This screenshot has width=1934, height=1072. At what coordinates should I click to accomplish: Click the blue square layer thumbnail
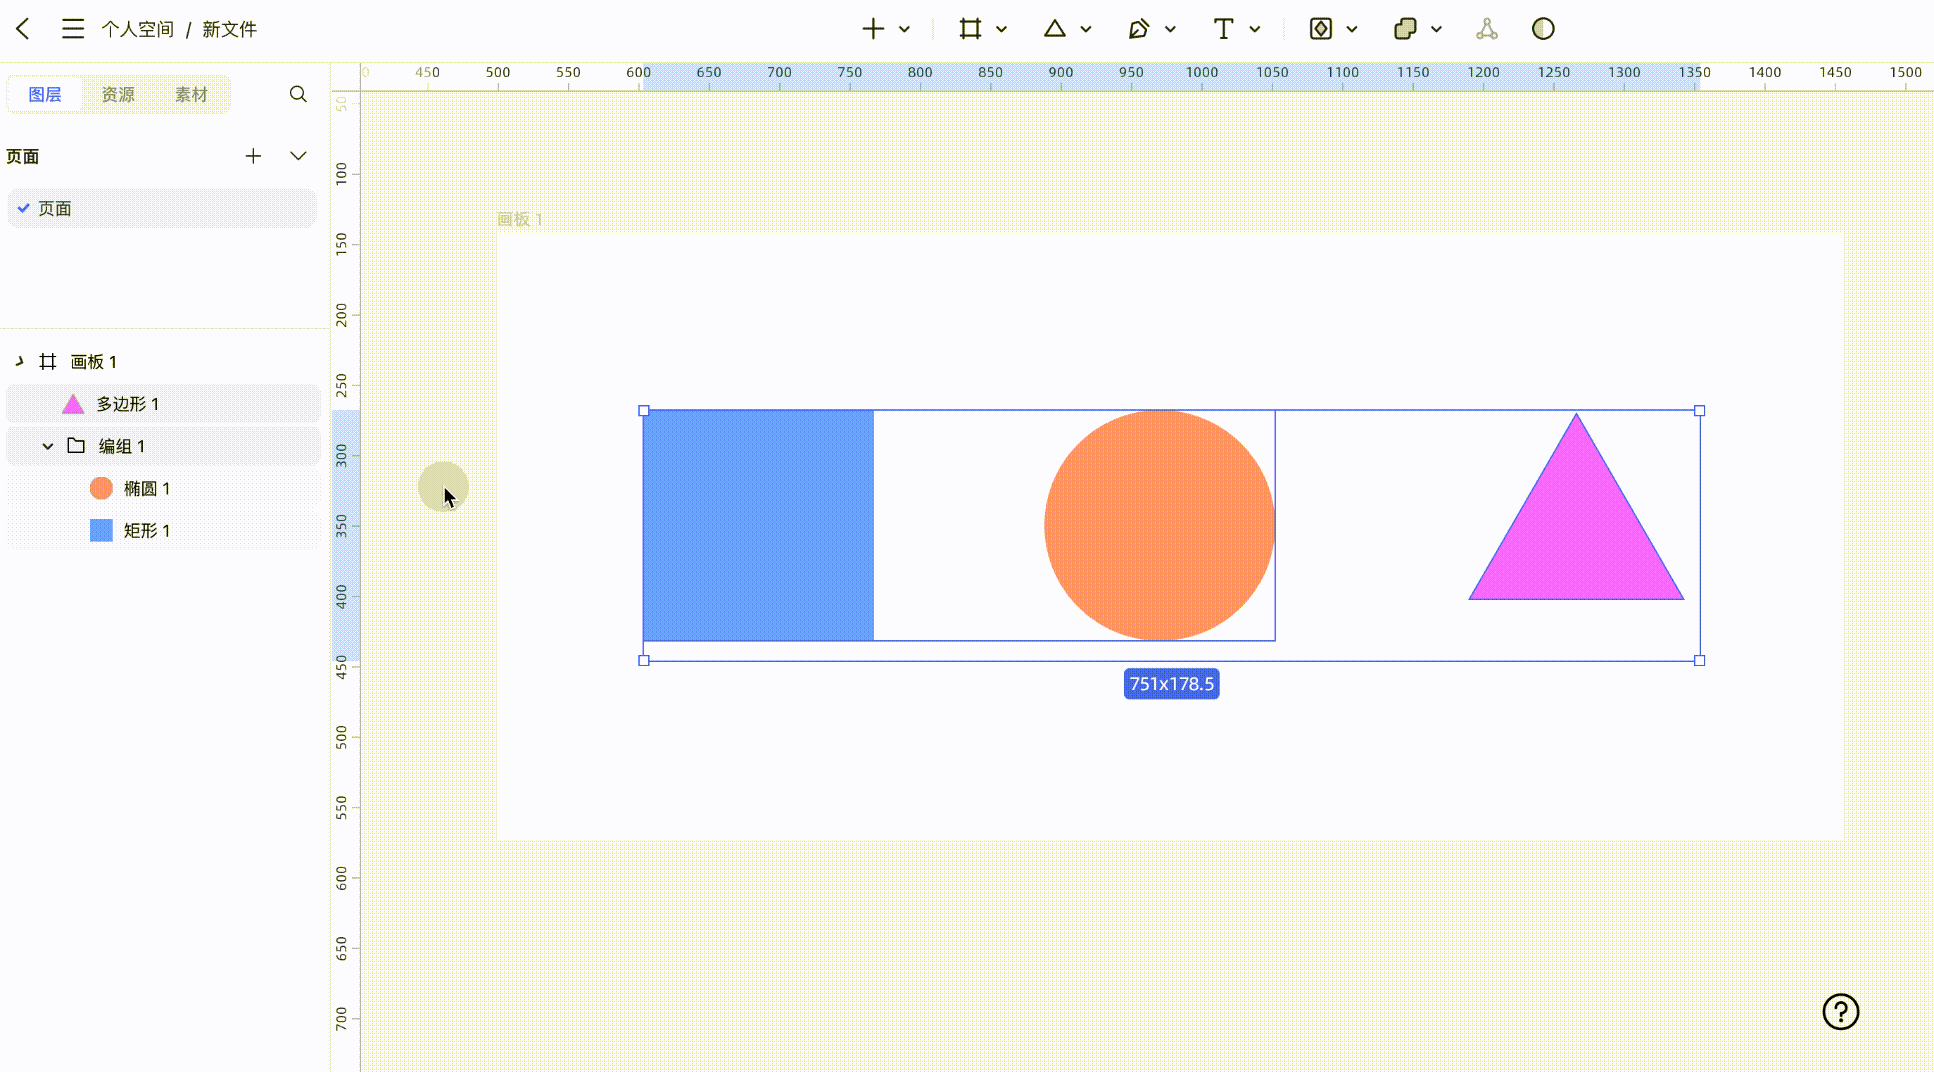tap(101, 530)
